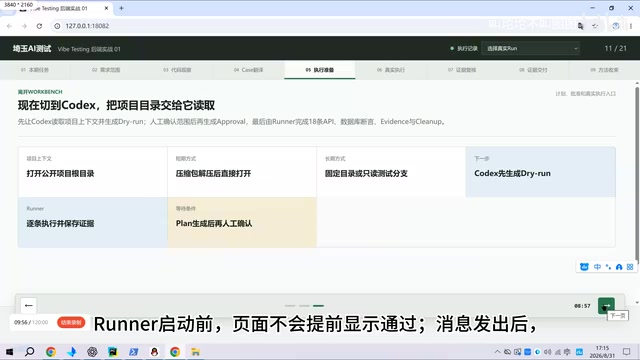Click the IME bear logo icon

584,267
